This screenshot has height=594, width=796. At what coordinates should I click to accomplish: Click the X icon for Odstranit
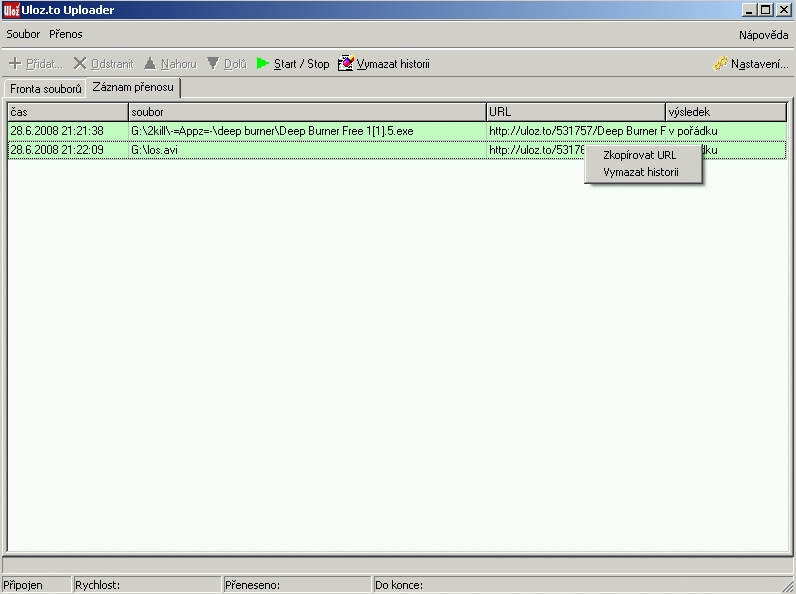tap(80, 63)
